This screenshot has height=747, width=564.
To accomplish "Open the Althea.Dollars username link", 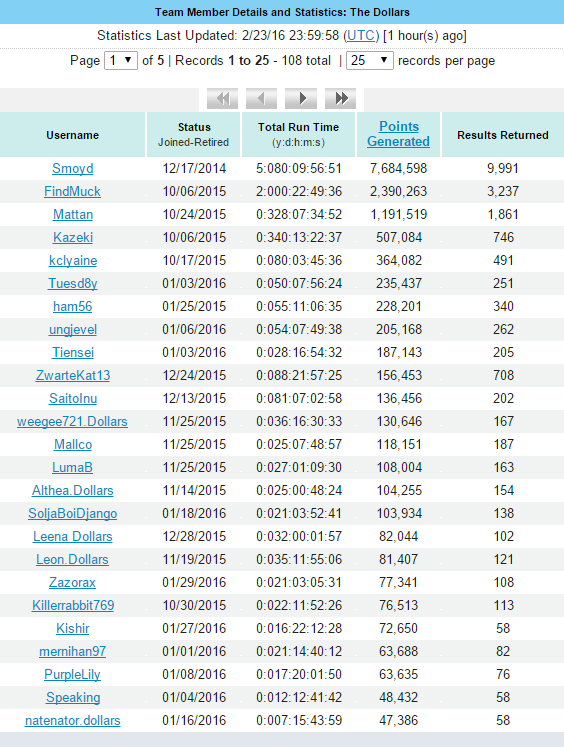I will (x=72, y=491).
